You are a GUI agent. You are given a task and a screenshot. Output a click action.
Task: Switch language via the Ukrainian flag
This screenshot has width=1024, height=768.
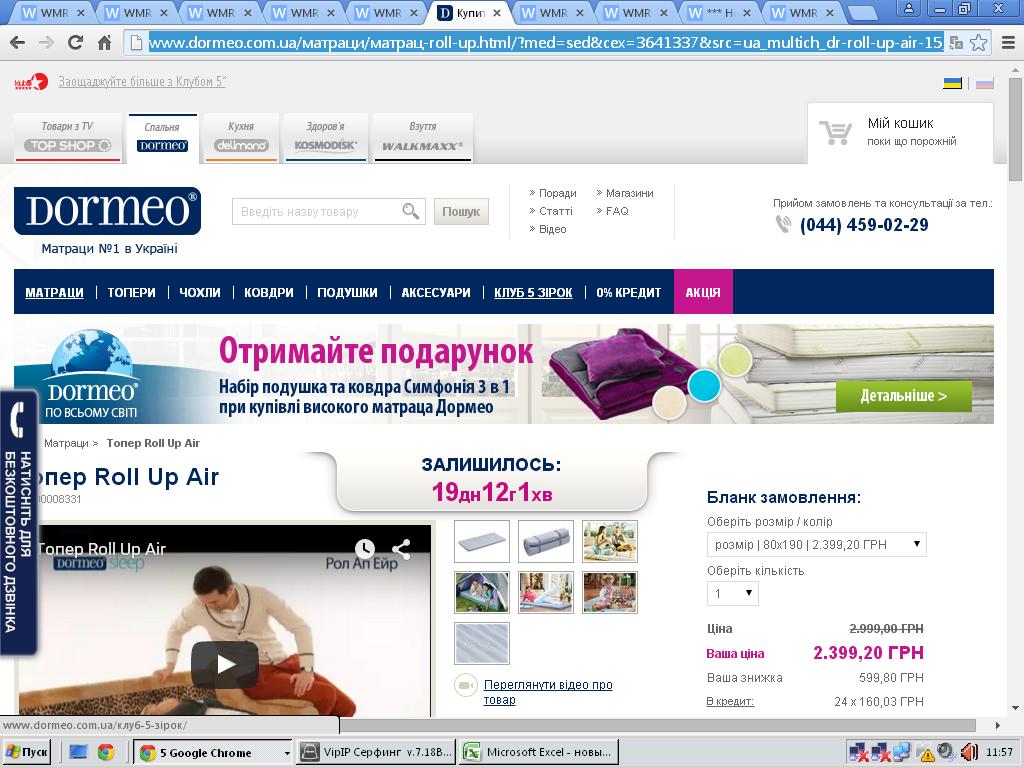point(953,83)
